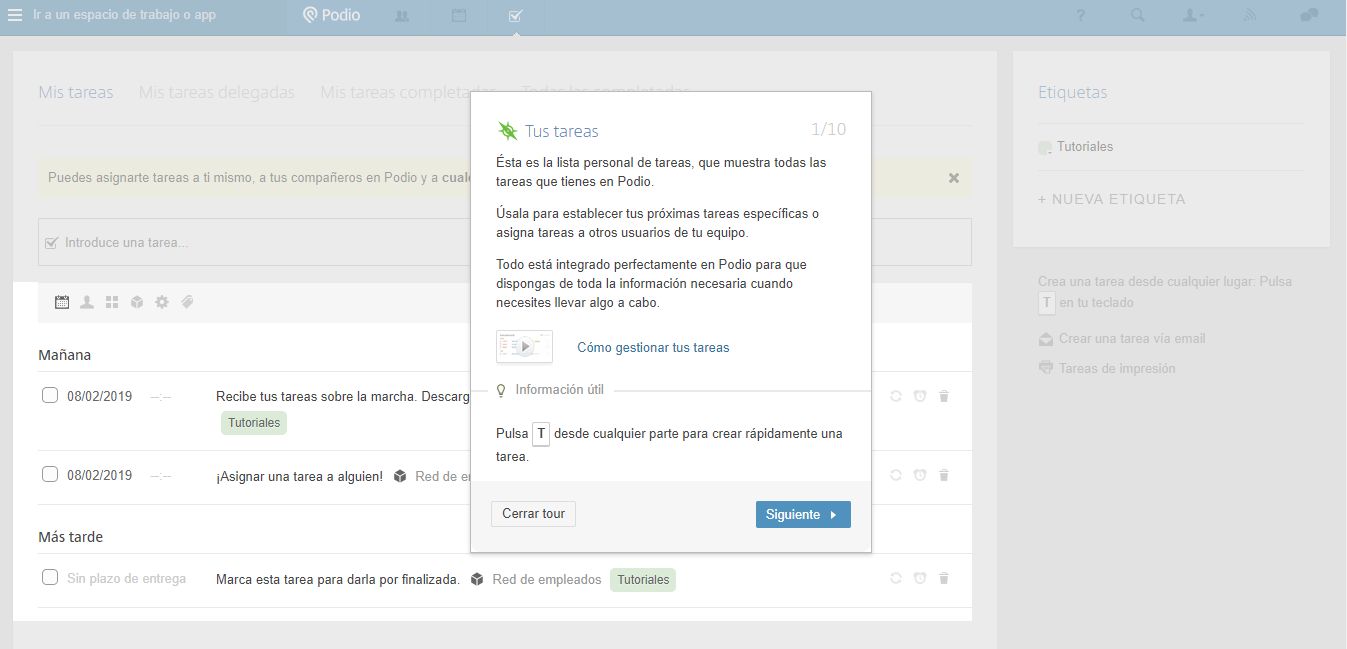This screenshot has height=649, width=1347.
Task: Expand the user account dropdown in header
Action: (1193, 16)
